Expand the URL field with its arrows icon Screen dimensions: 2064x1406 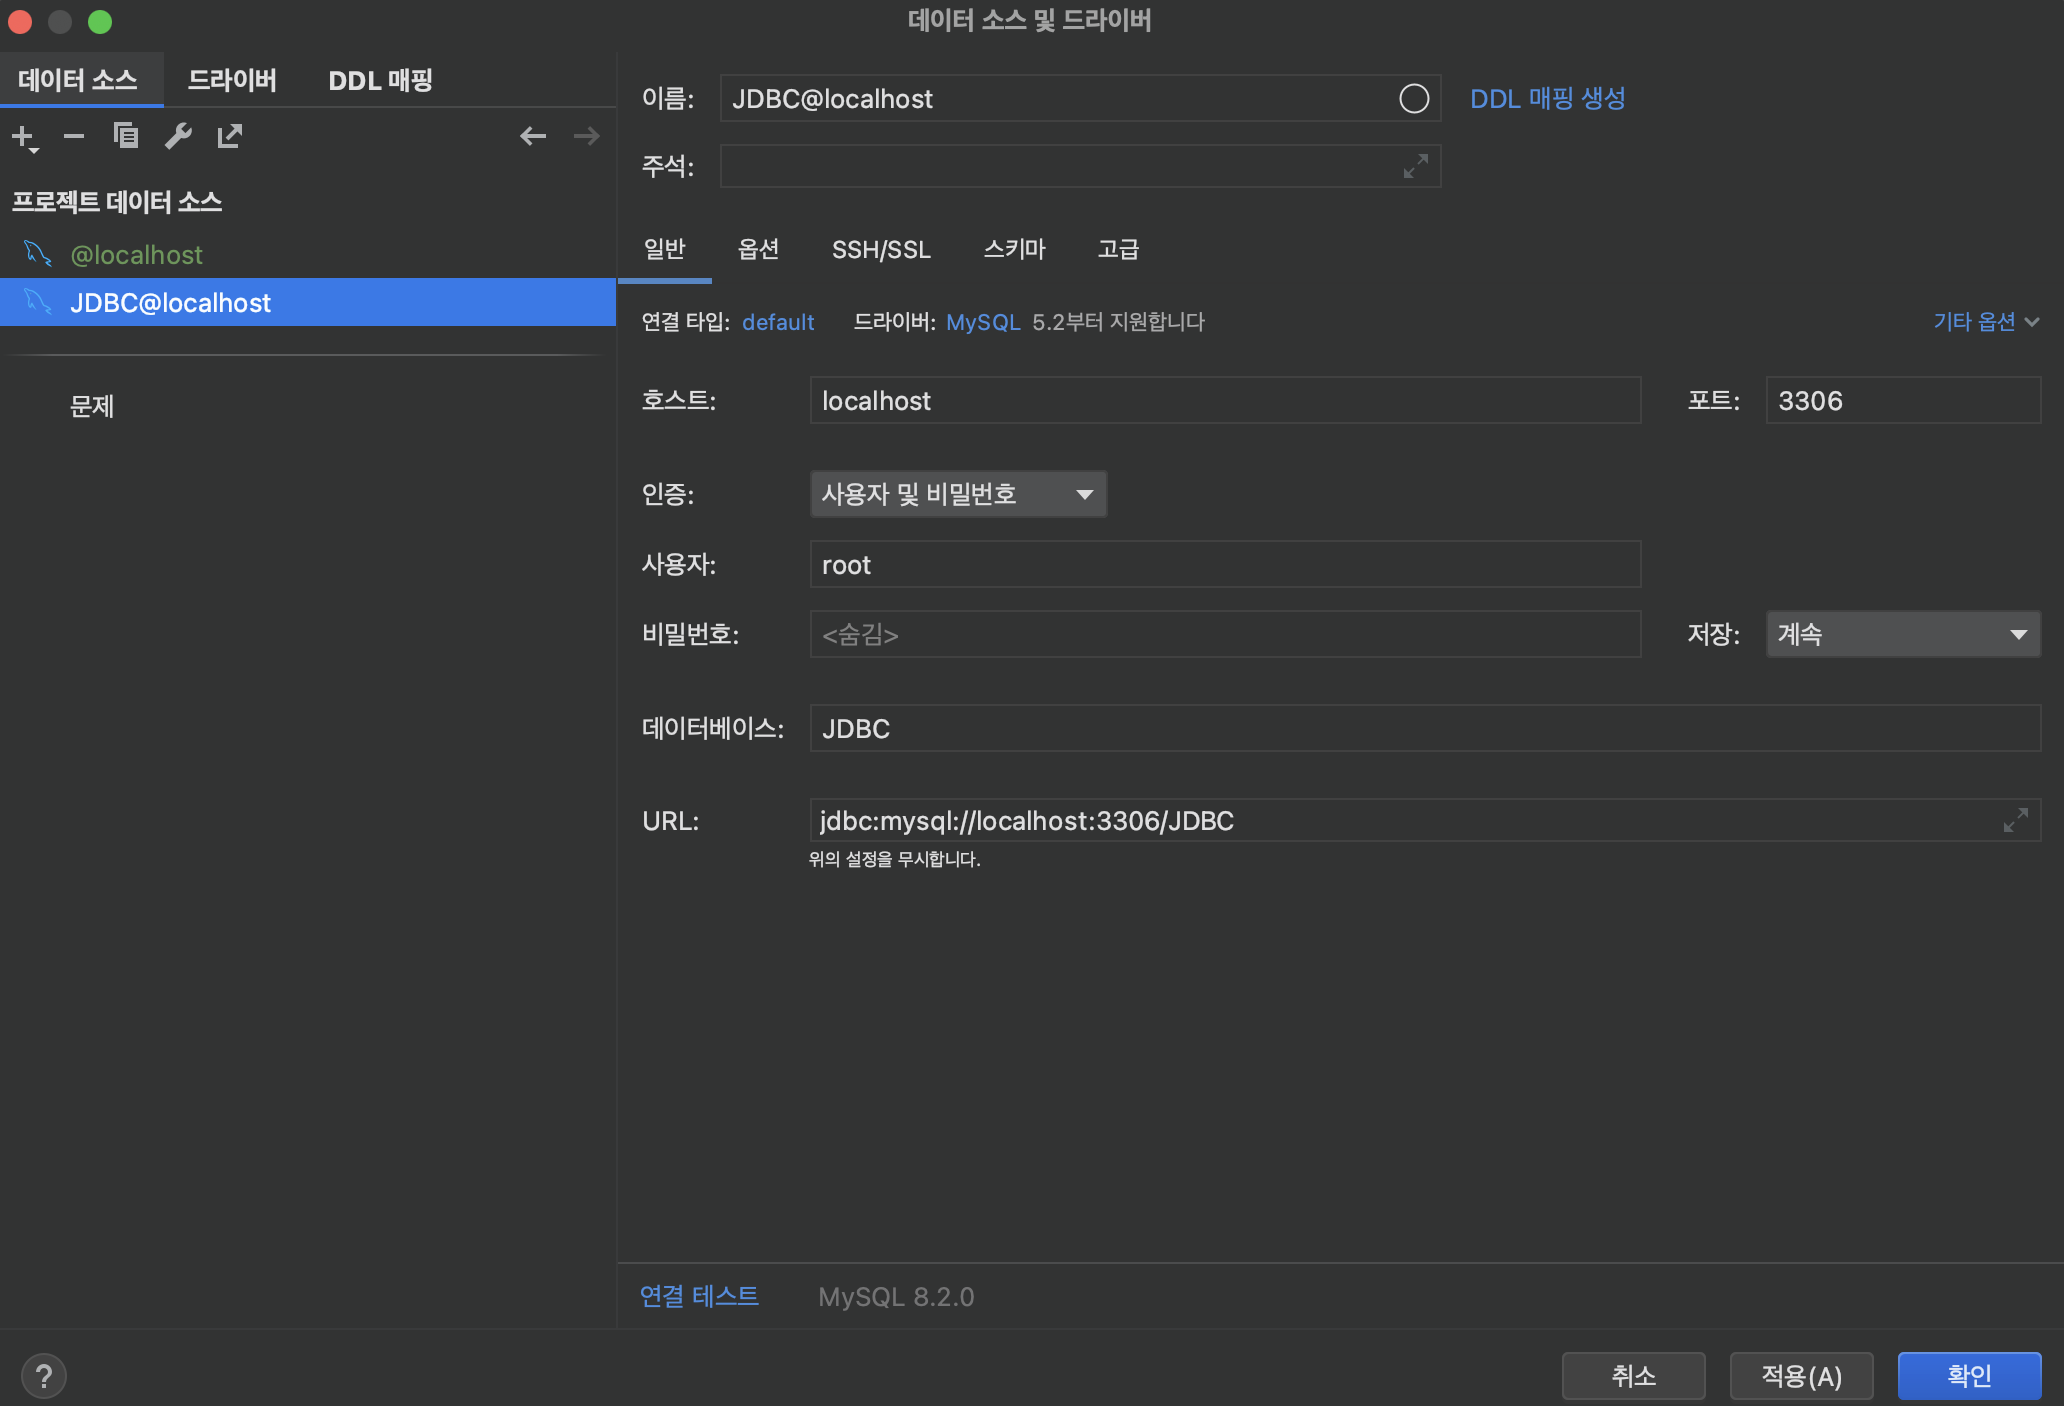2015,820
